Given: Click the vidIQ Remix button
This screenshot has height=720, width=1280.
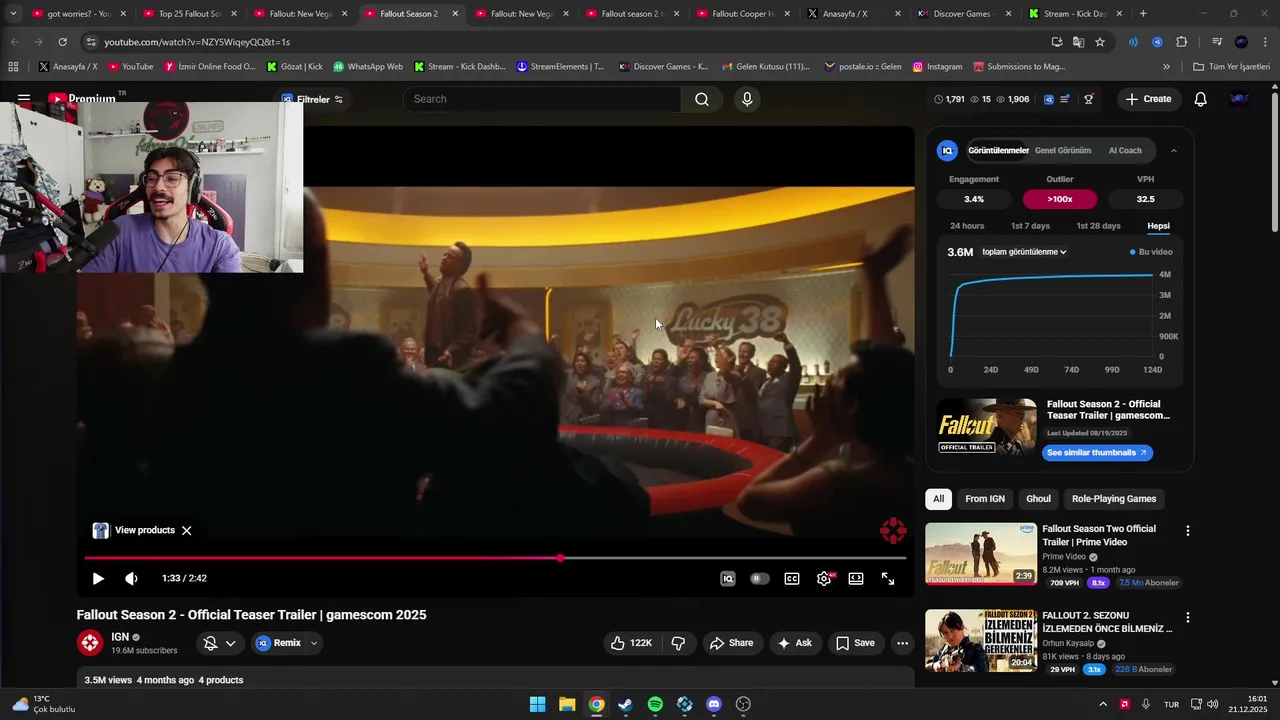Looking at the screenshot, I should 278,643.
